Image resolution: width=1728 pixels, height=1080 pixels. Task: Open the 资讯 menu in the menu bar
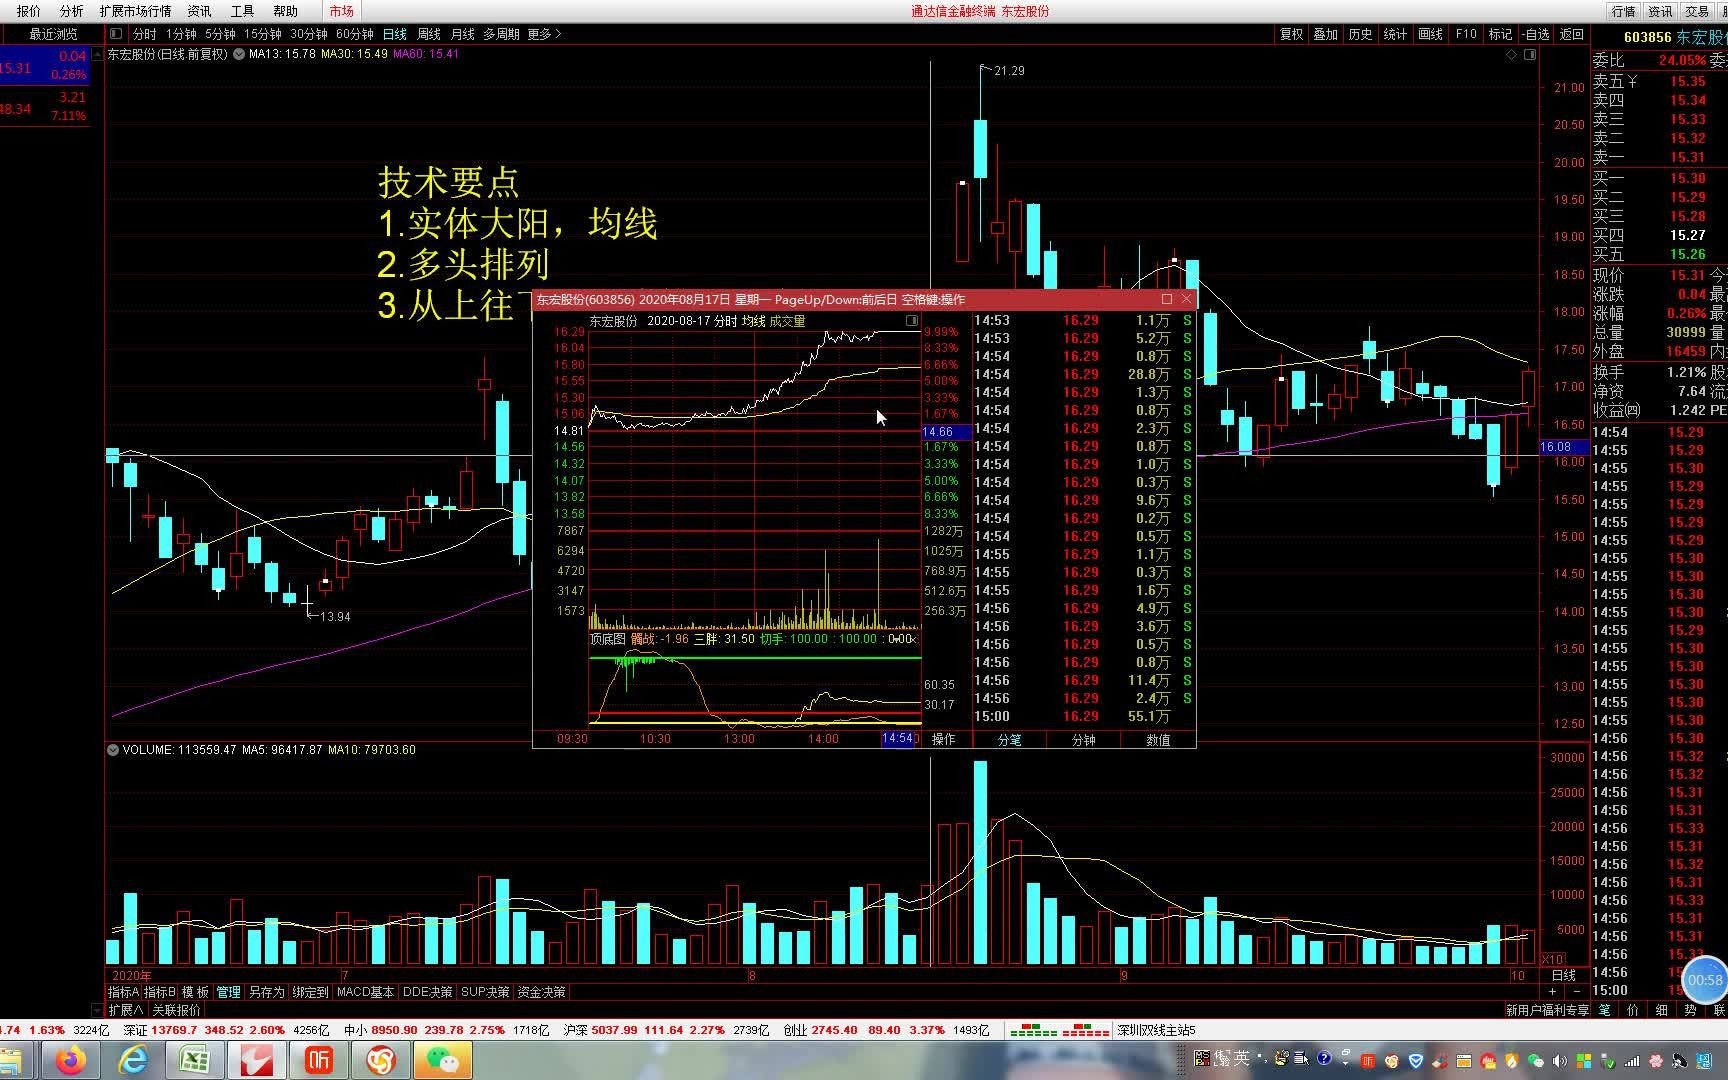[x=200, y=11]
